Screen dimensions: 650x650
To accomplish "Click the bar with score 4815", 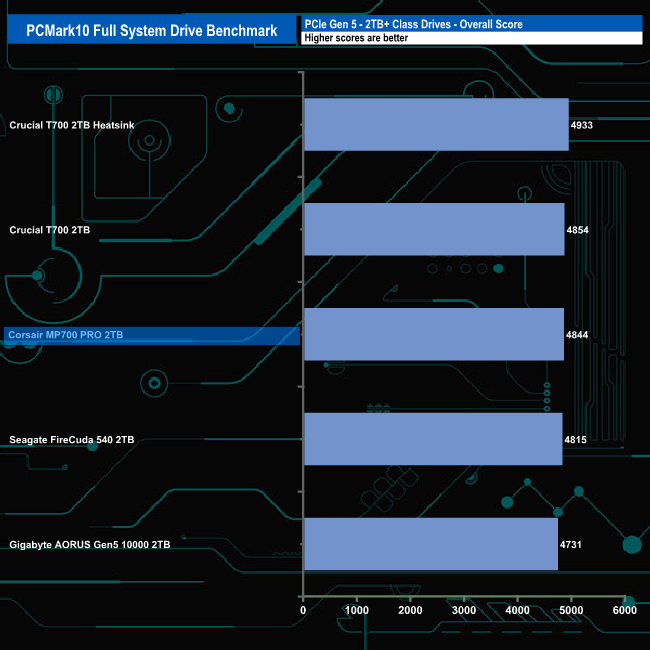I will [433, 439].
